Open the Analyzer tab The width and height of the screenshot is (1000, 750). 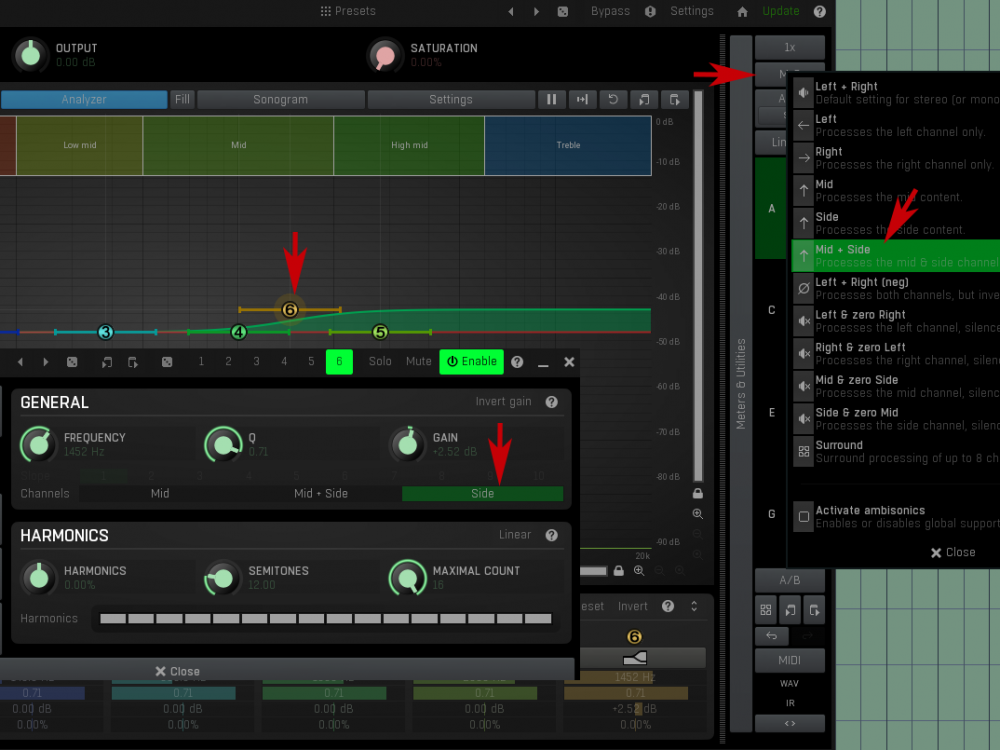pos(84,99)
